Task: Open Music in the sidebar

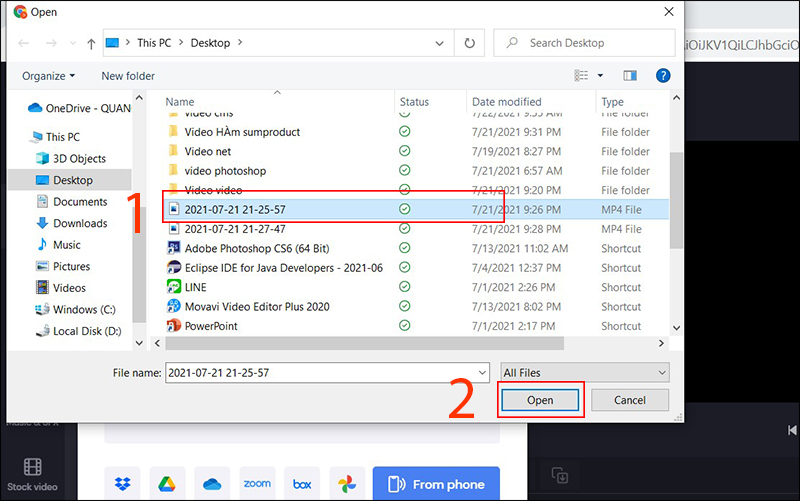Action: (59, 245)
